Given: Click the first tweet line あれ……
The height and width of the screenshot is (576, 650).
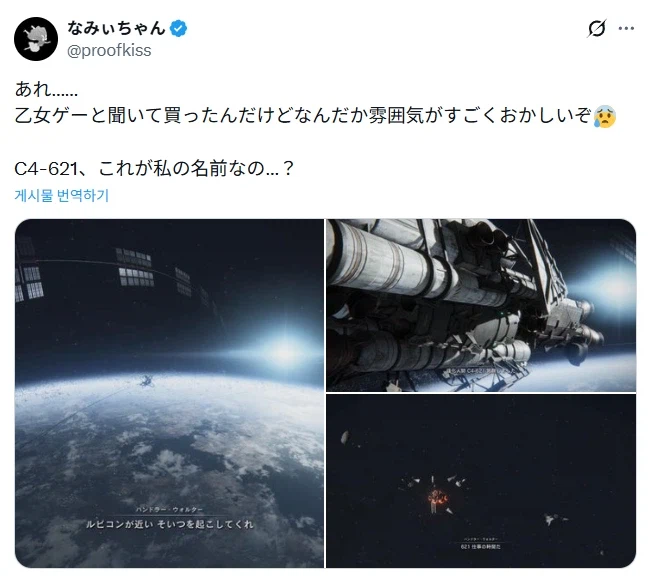Looking at the screenshot, I should coord(46,90).
